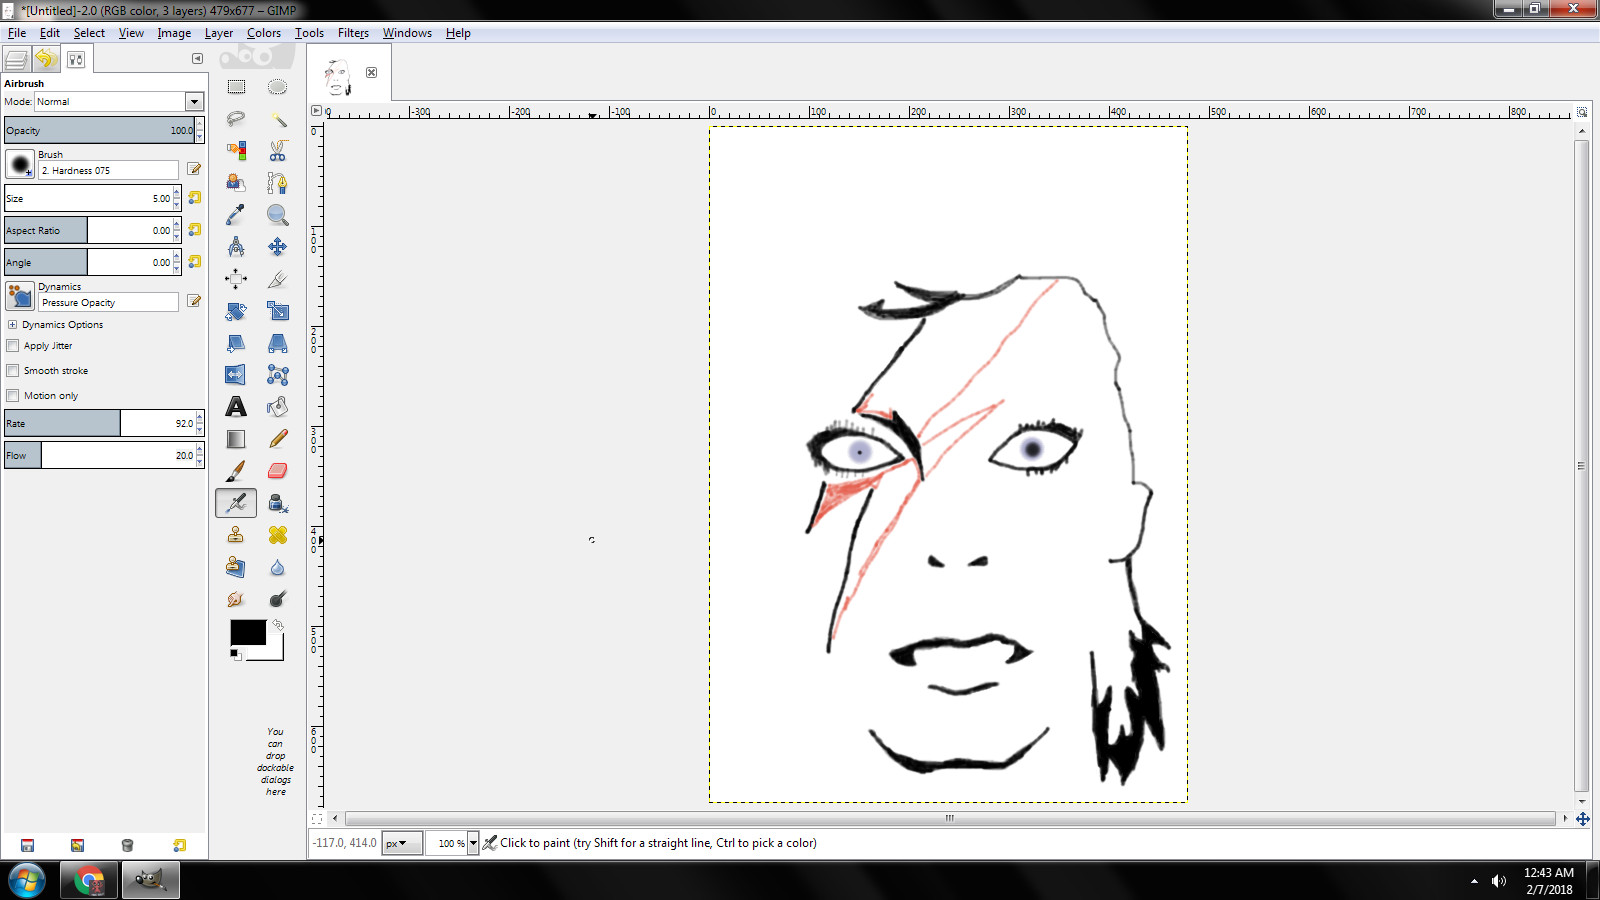Select the Smudge tool
1600x900 pixels.
tap(236, 599)
